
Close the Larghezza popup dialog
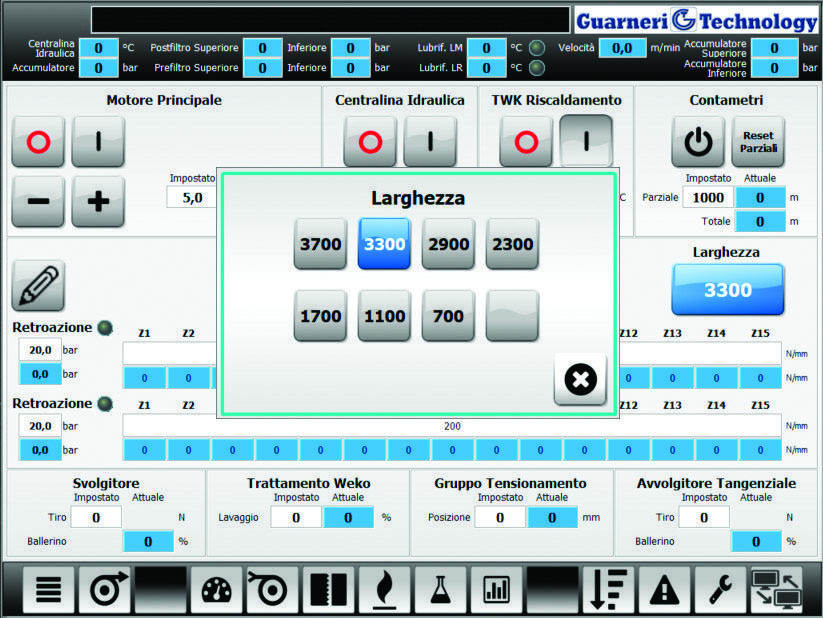click(580, 380)
